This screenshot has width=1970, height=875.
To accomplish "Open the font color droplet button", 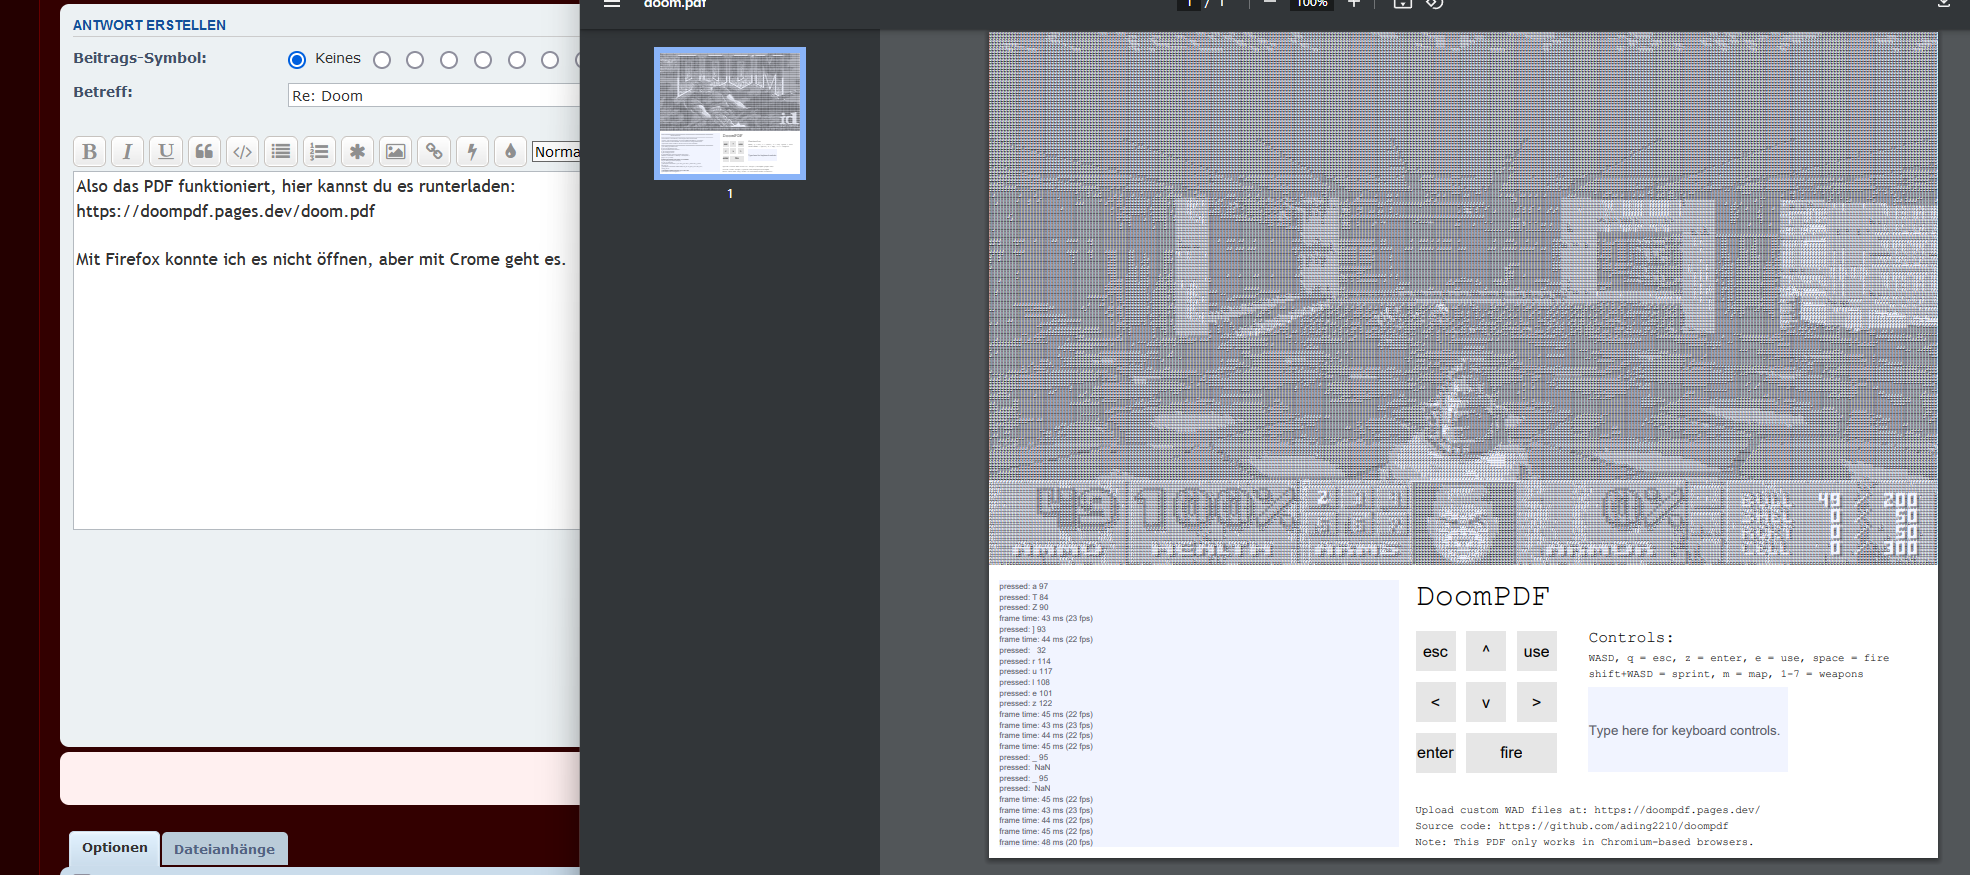I will 511,152.
